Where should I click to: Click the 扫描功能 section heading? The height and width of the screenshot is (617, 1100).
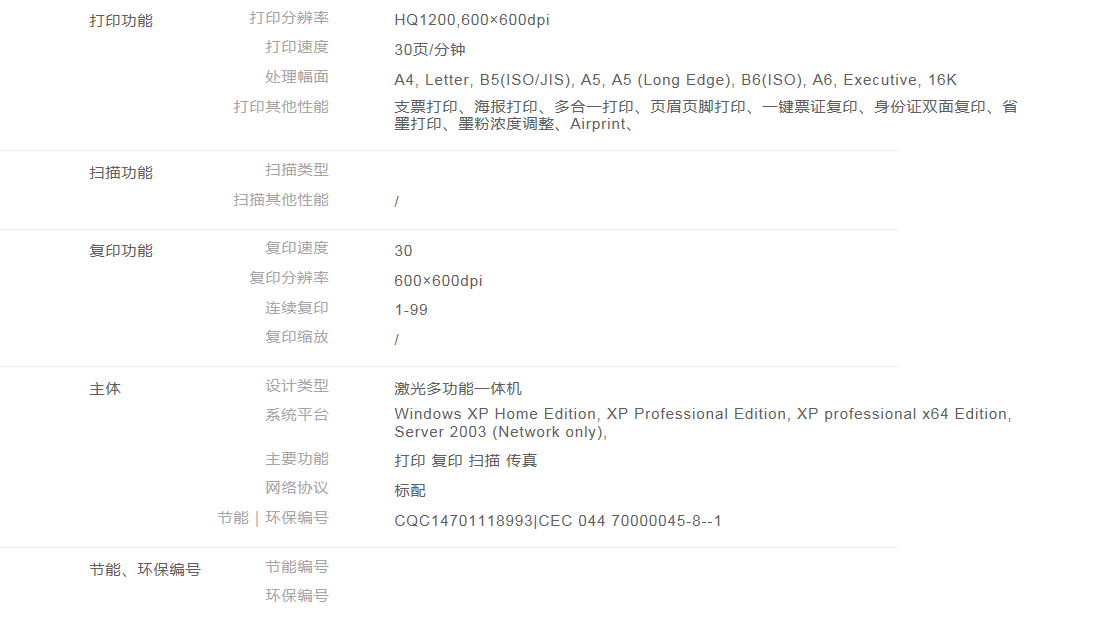point(121,172)
